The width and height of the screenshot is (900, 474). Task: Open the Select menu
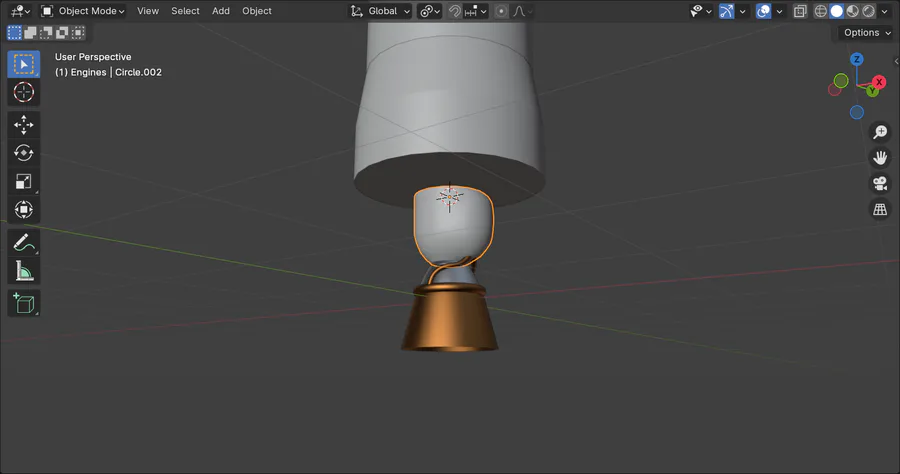pyautogui.click(x=185, y=11)
